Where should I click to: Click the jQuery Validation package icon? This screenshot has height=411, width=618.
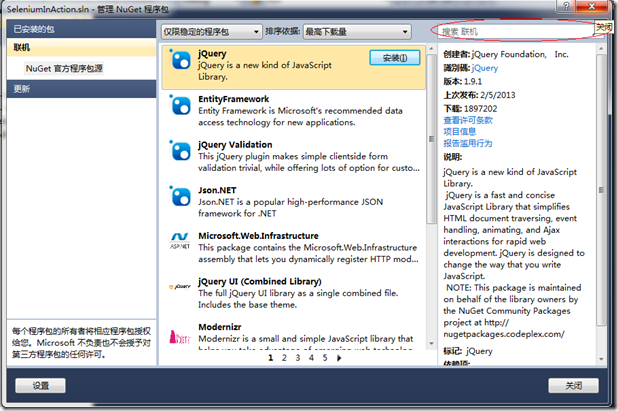tap(181, 151)
